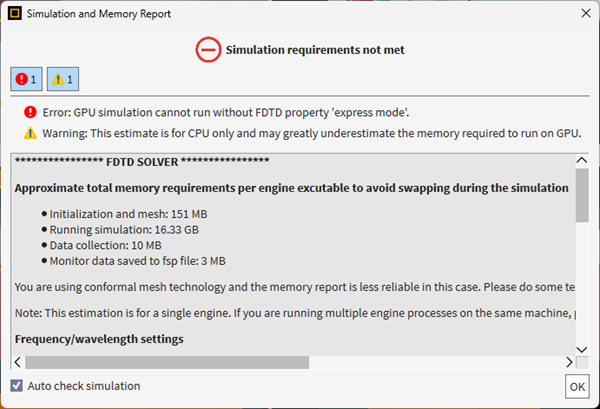Click the red 'requirements not met' status icon
This screenshot has width=600, height=409.
tap(208, 49)
